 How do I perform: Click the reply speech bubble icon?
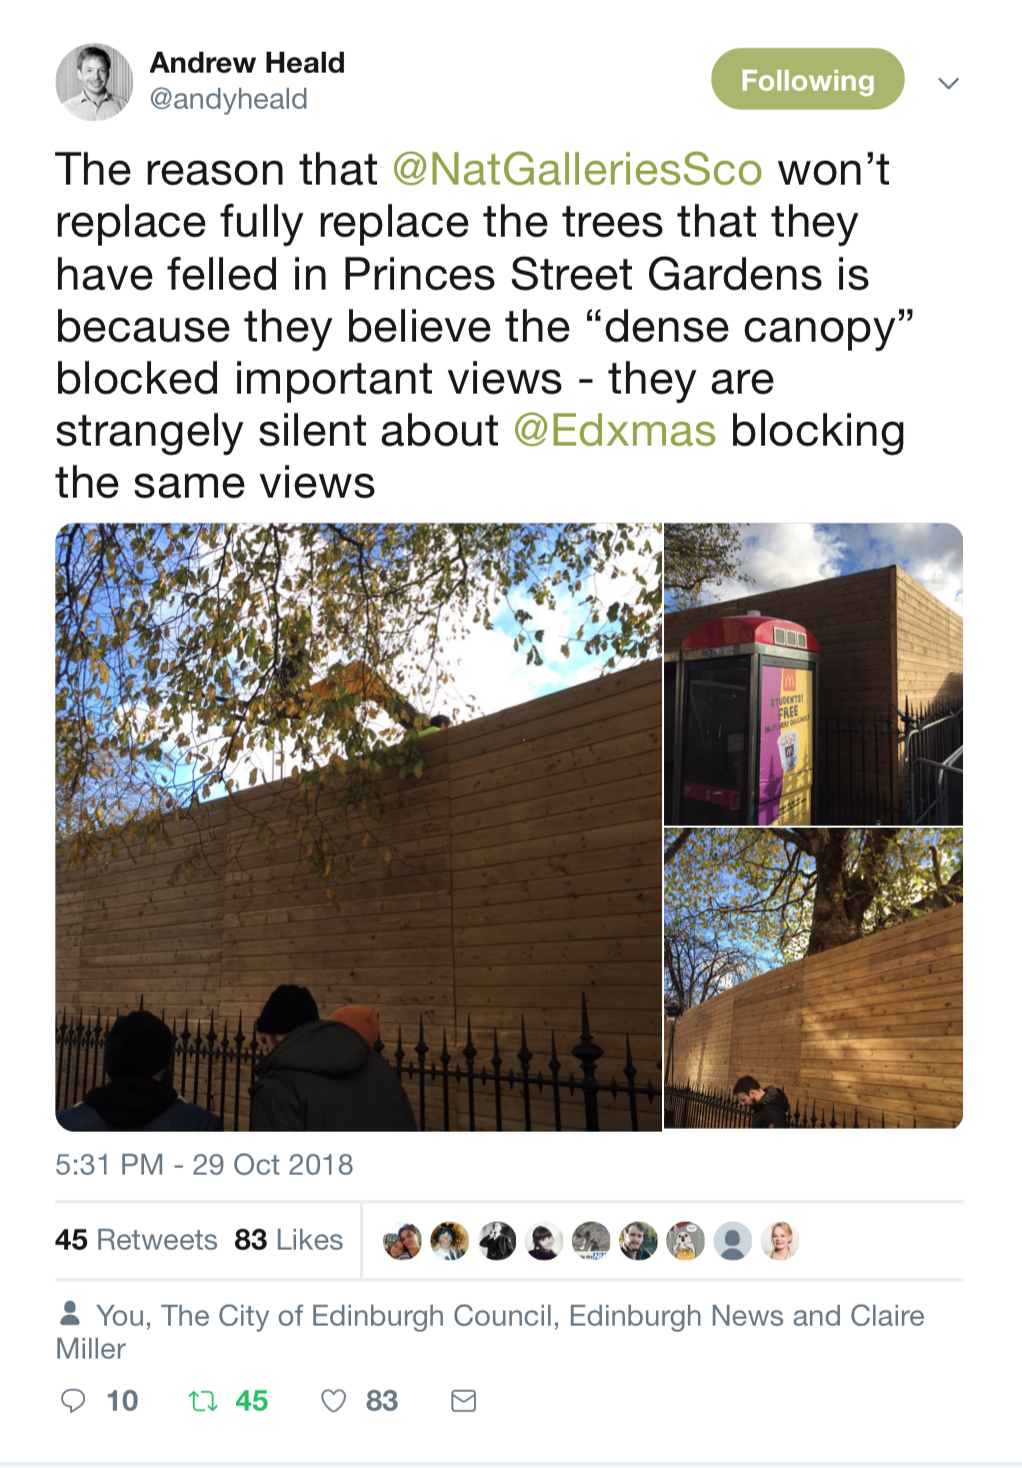(73, 1400)
